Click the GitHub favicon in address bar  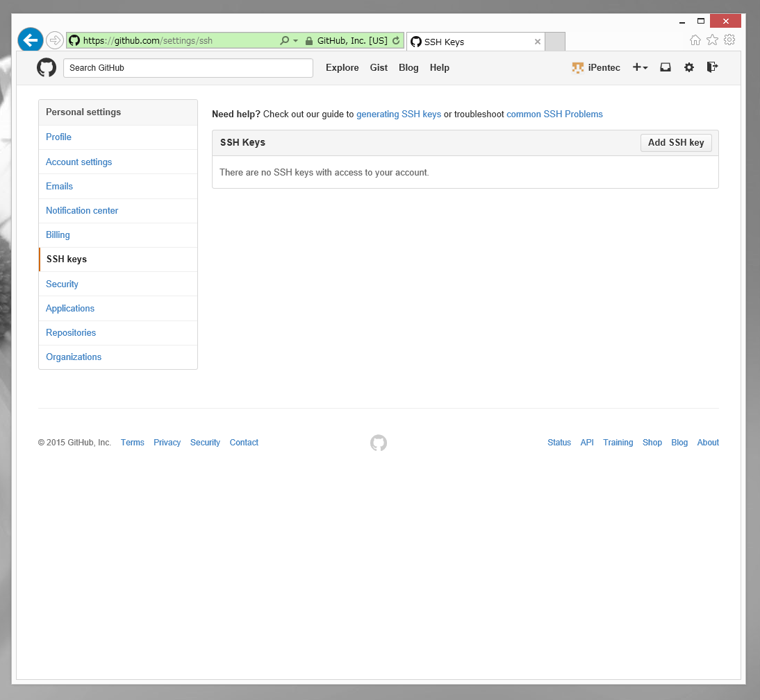pyautogui.click(x=74, y=40)
